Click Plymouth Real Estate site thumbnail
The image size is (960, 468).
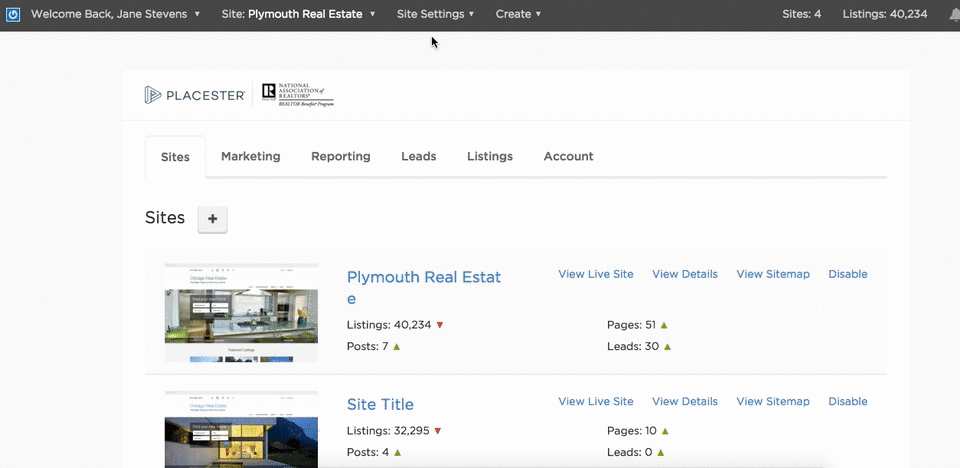241,312
